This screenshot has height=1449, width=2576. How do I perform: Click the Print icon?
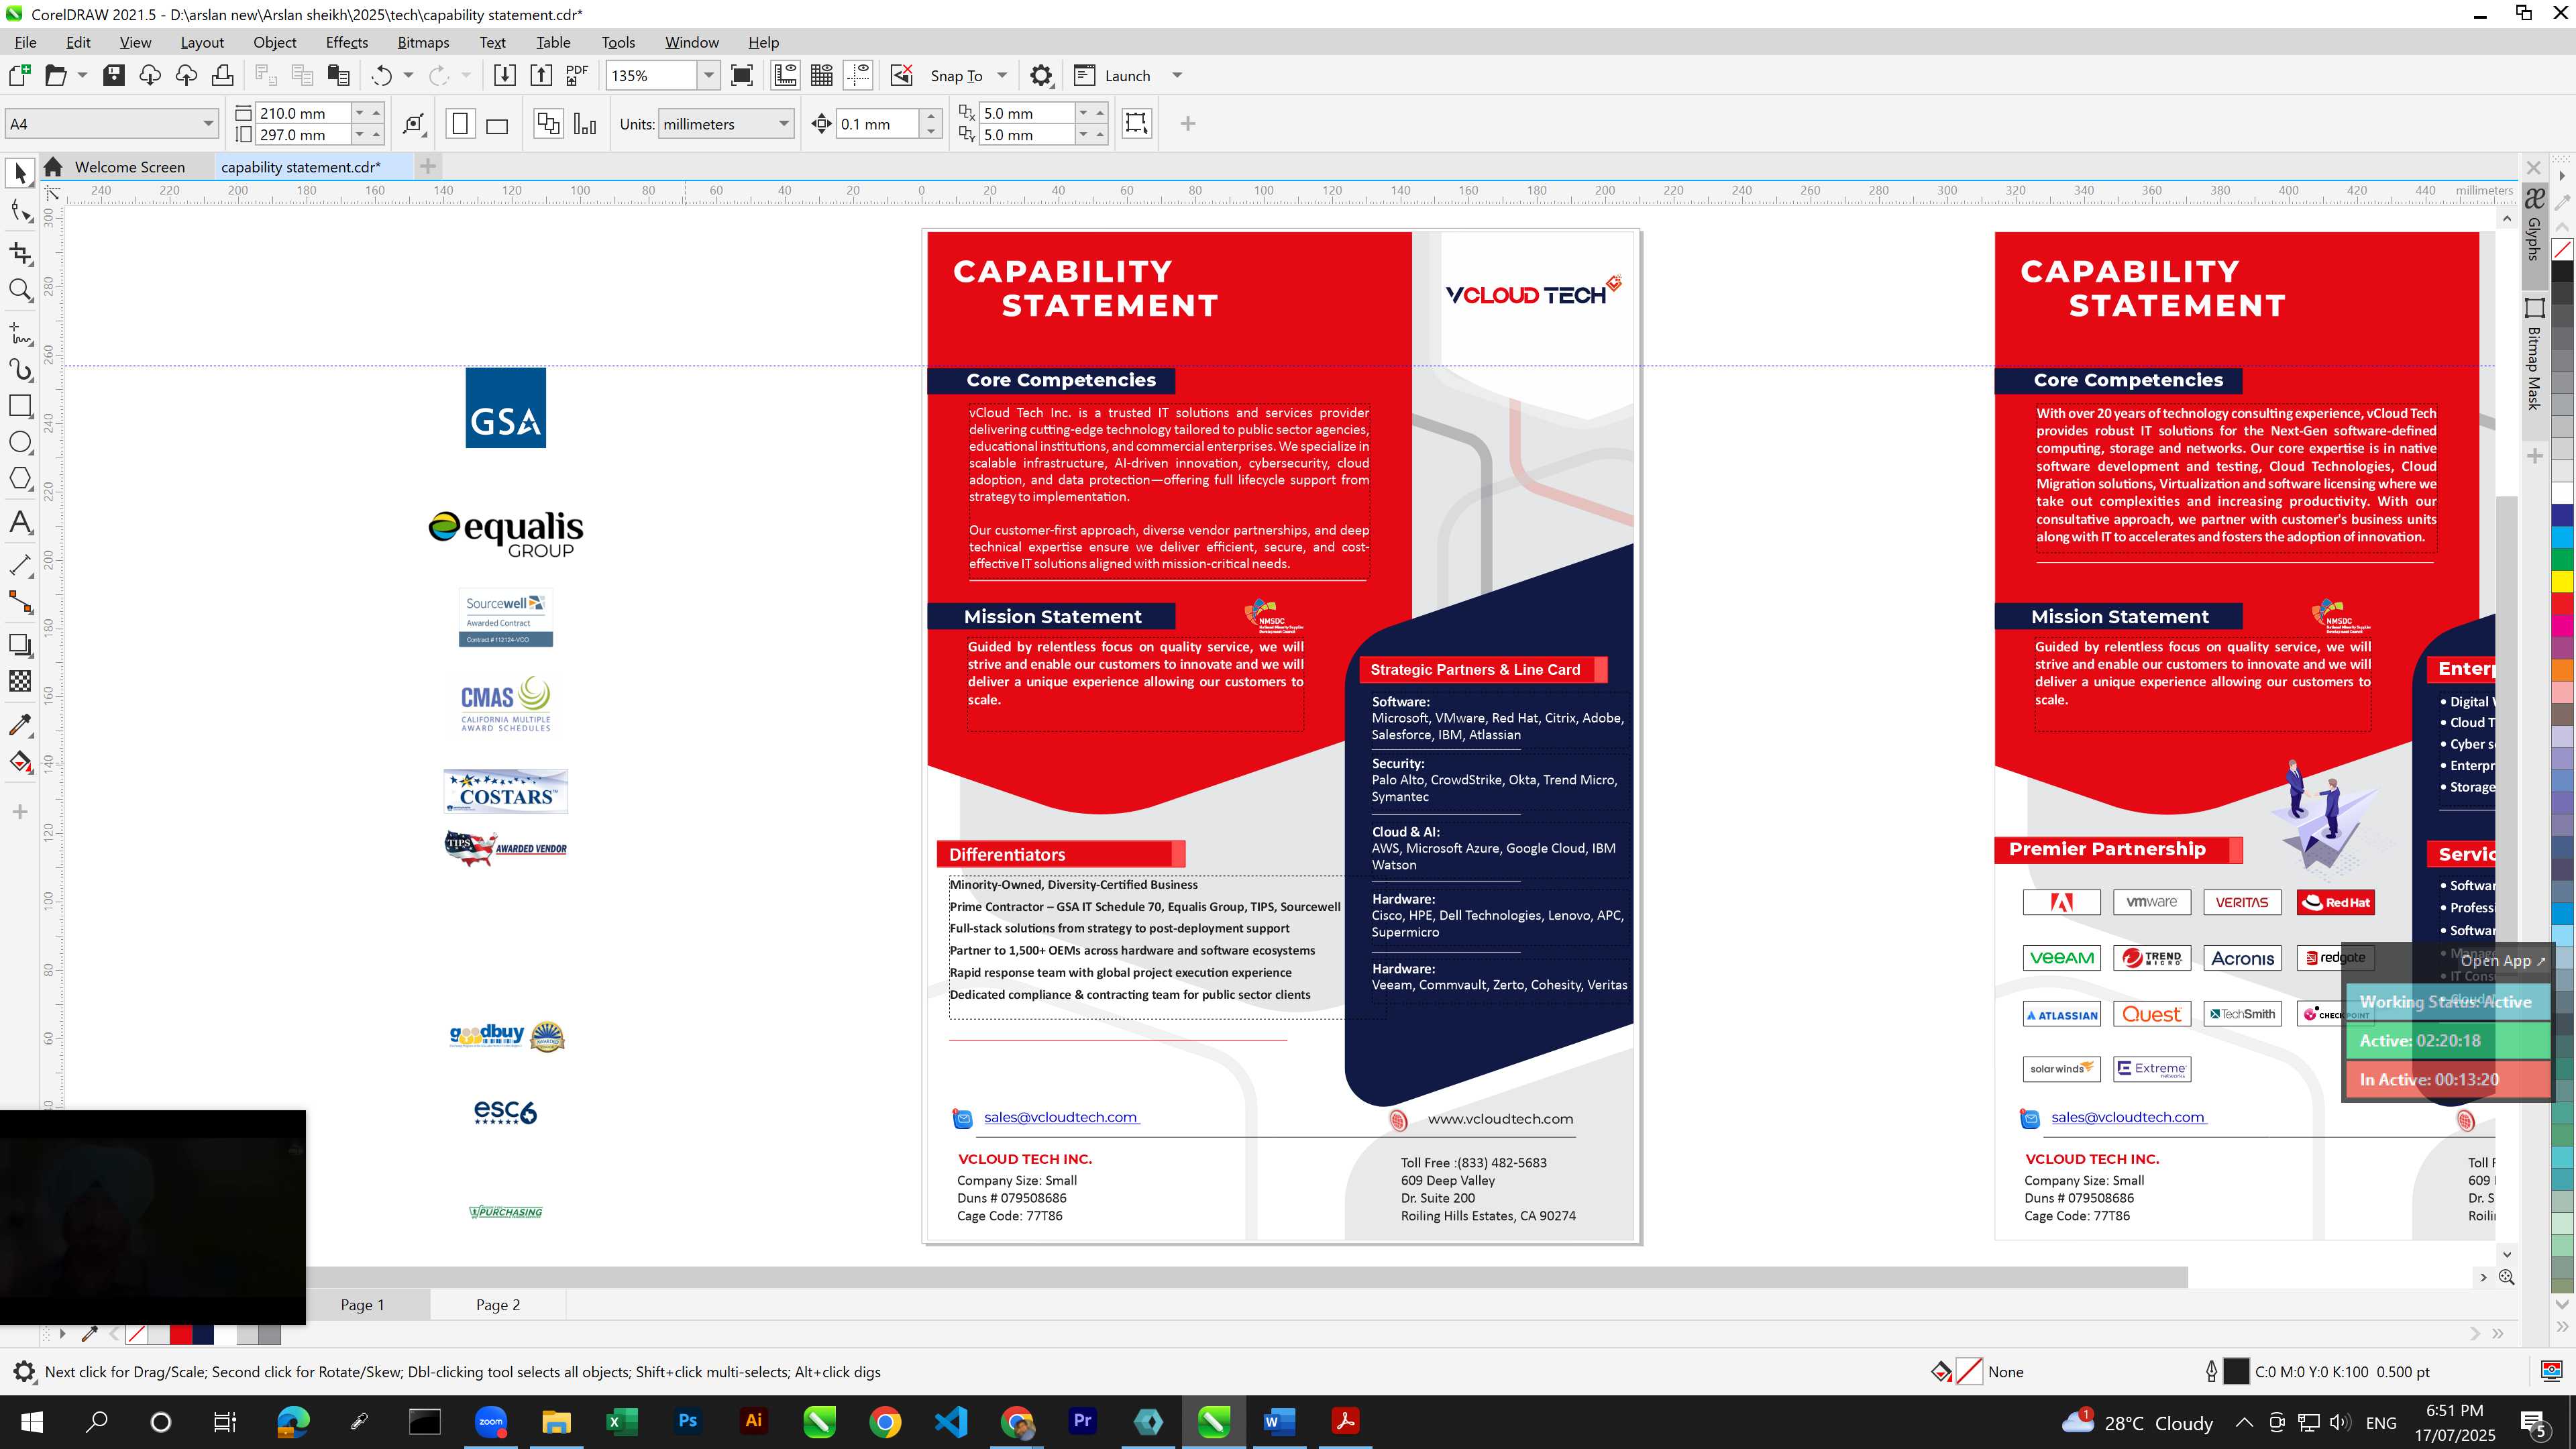pyautogui.click(x=223, y=75)
